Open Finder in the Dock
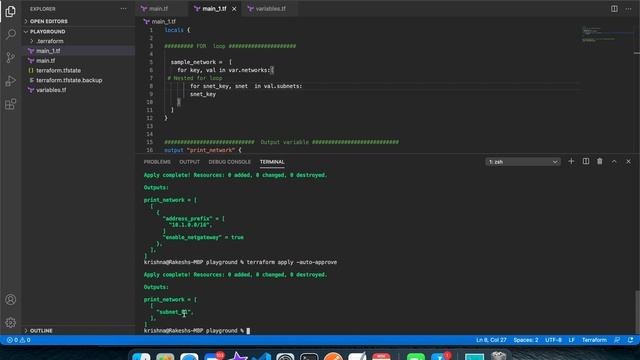This screenshot has width=640, height=360. click(x=141, y=357)
